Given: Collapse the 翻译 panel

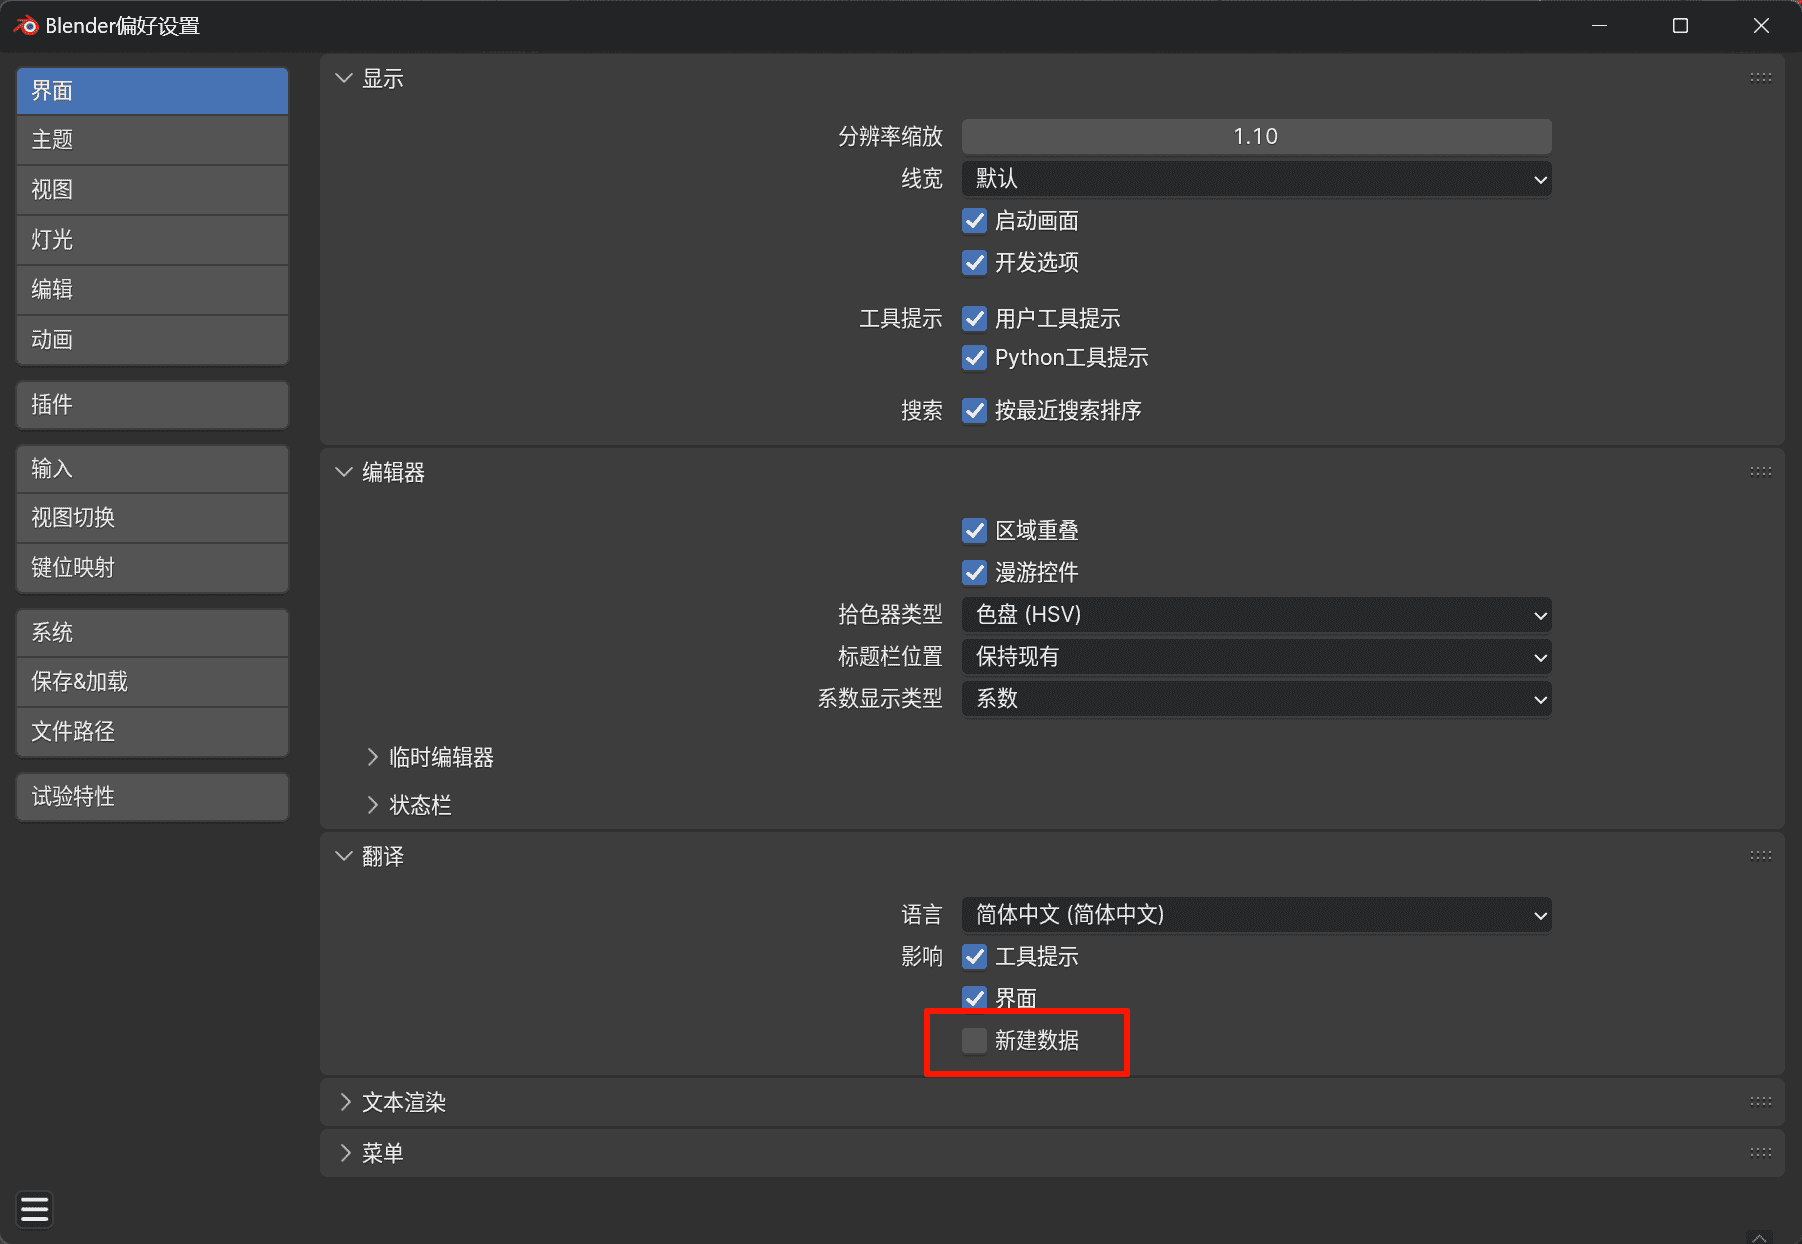Looking at the screenshot, I should pyautogui.click(x=344, y=856).
